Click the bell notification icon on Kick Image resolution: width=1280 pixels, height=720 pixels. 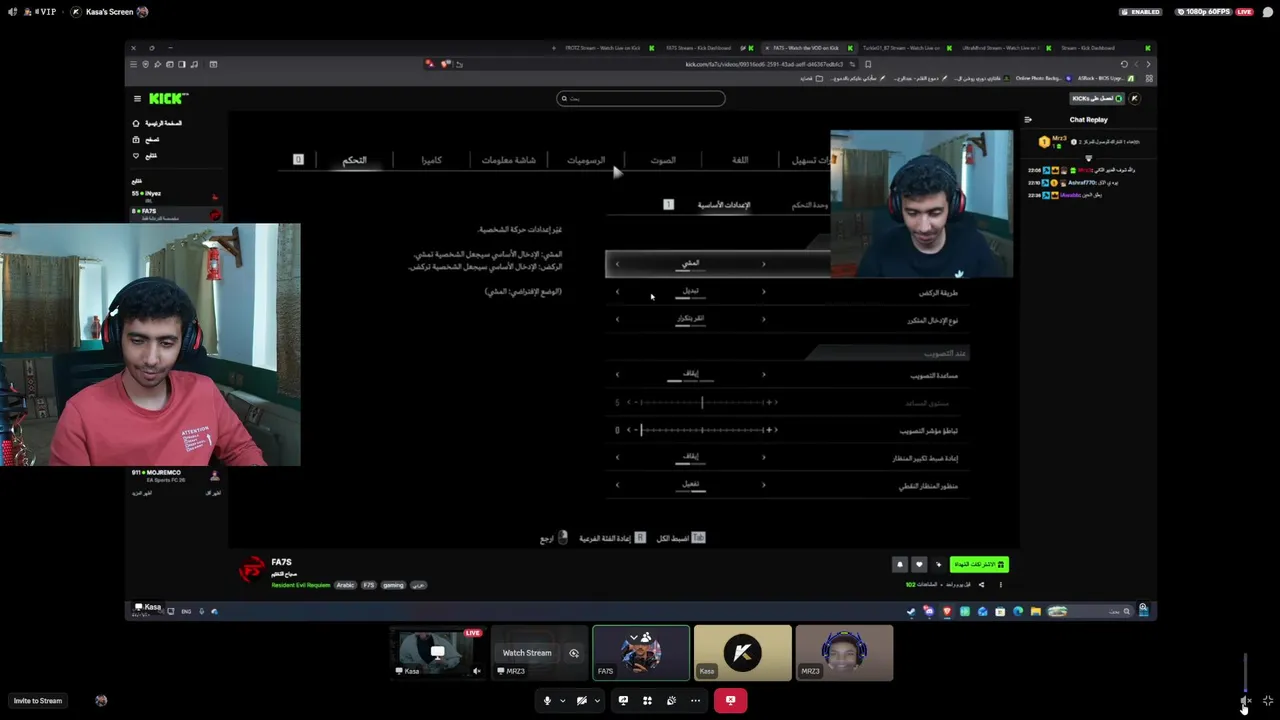[x=900, y=565]
